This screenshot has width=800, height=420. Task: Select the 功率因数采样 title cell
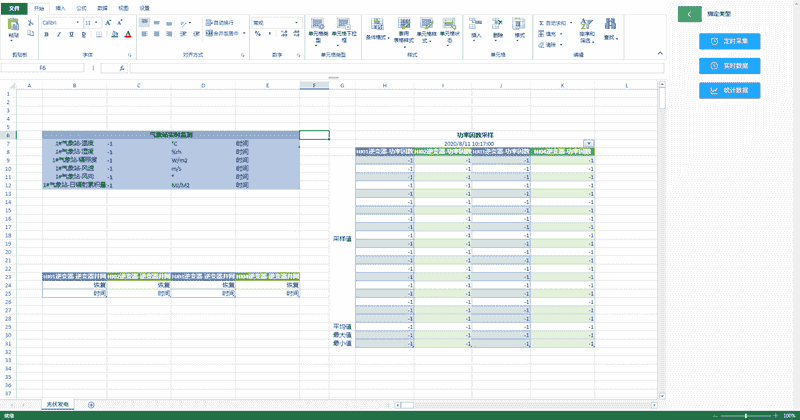[x=475, y=135]
